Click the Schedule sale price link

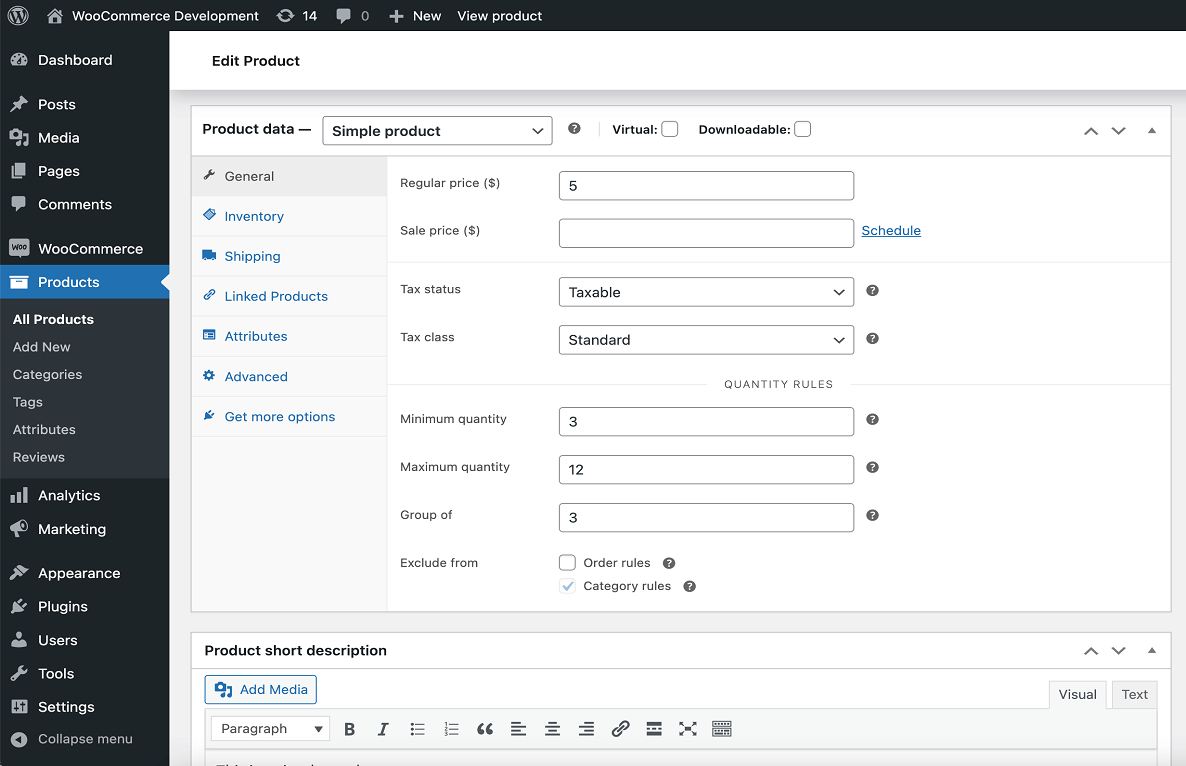[891, 230]
